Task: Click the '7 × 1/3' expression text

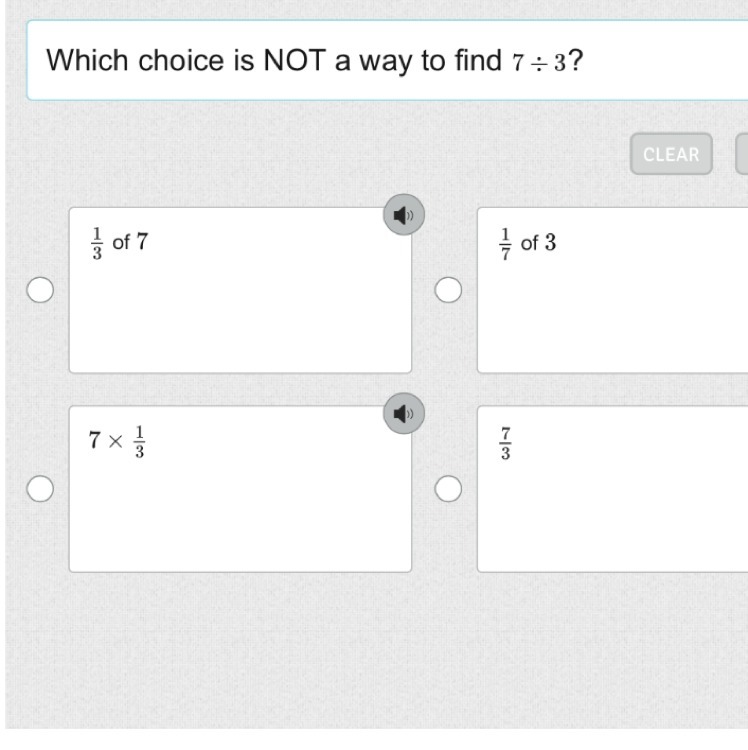Action: click(117, 440)
